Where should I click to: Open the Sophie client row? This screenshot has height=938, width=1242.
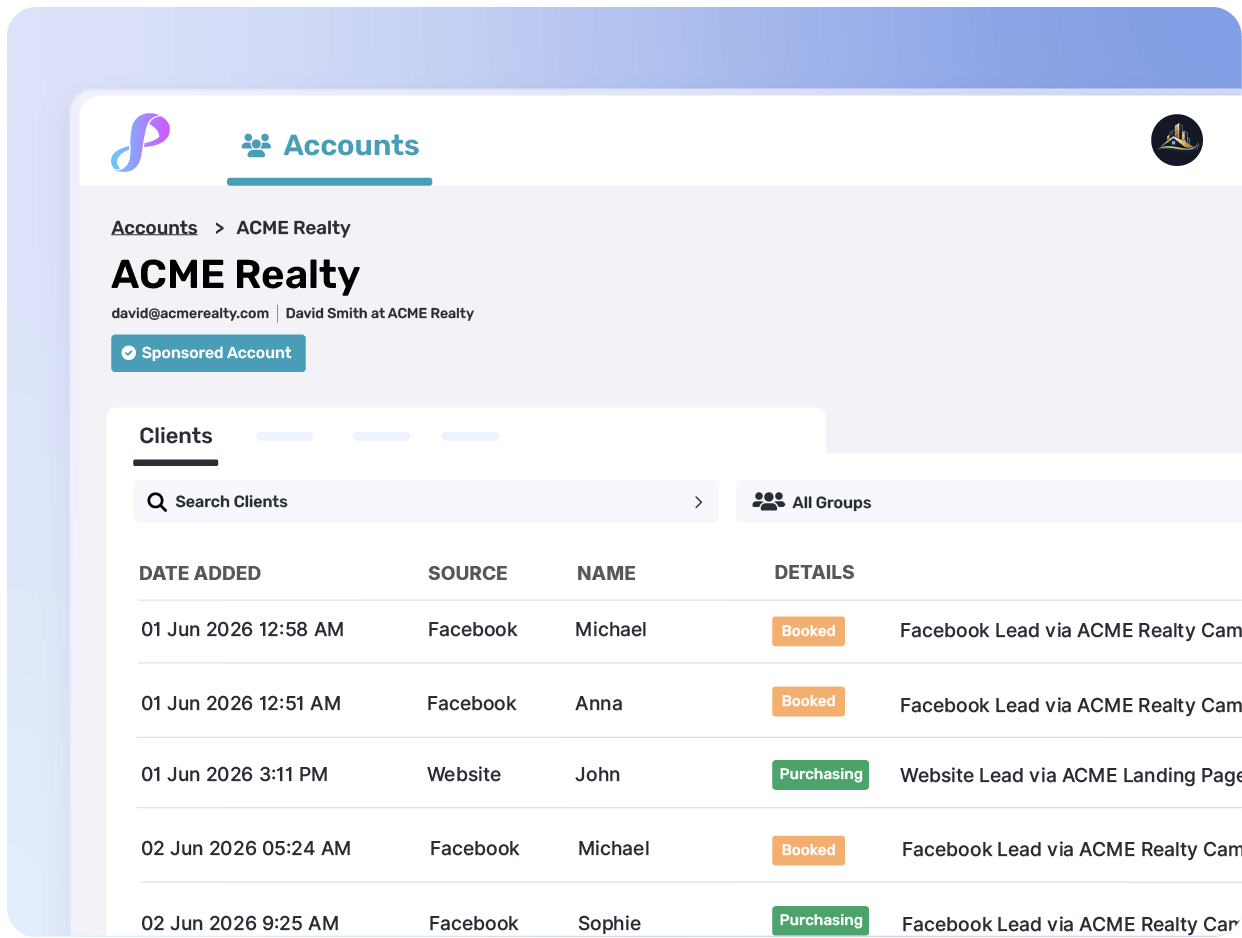(x=609, y=922)
